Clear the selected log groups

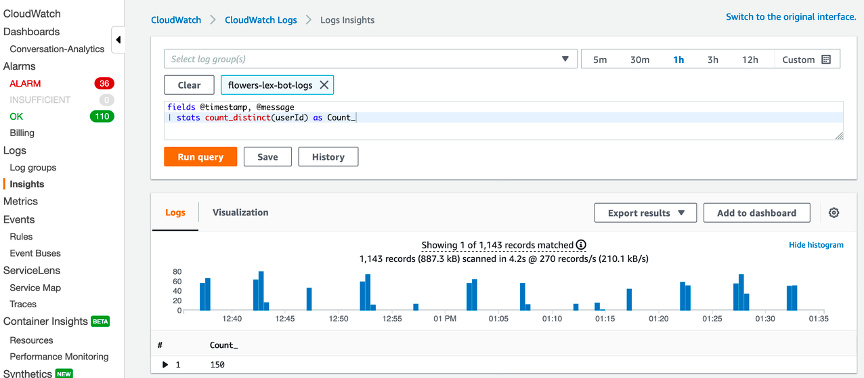(x=189, y=85)
